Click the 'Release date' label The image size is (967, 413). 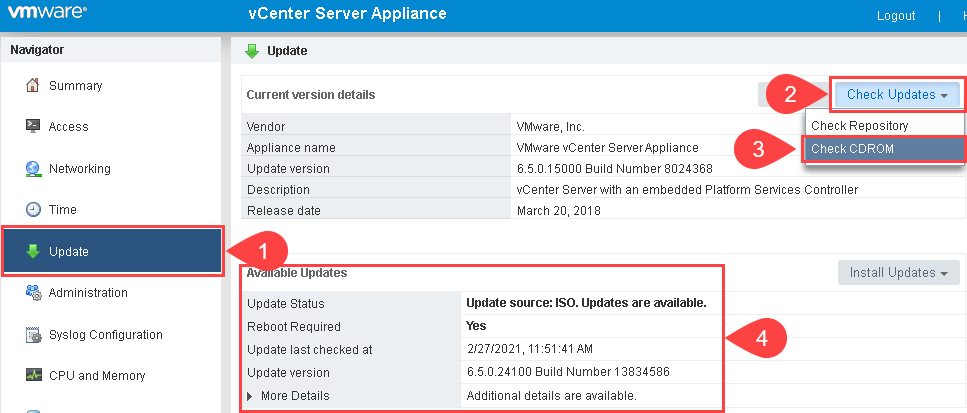(x=284, y=210)
